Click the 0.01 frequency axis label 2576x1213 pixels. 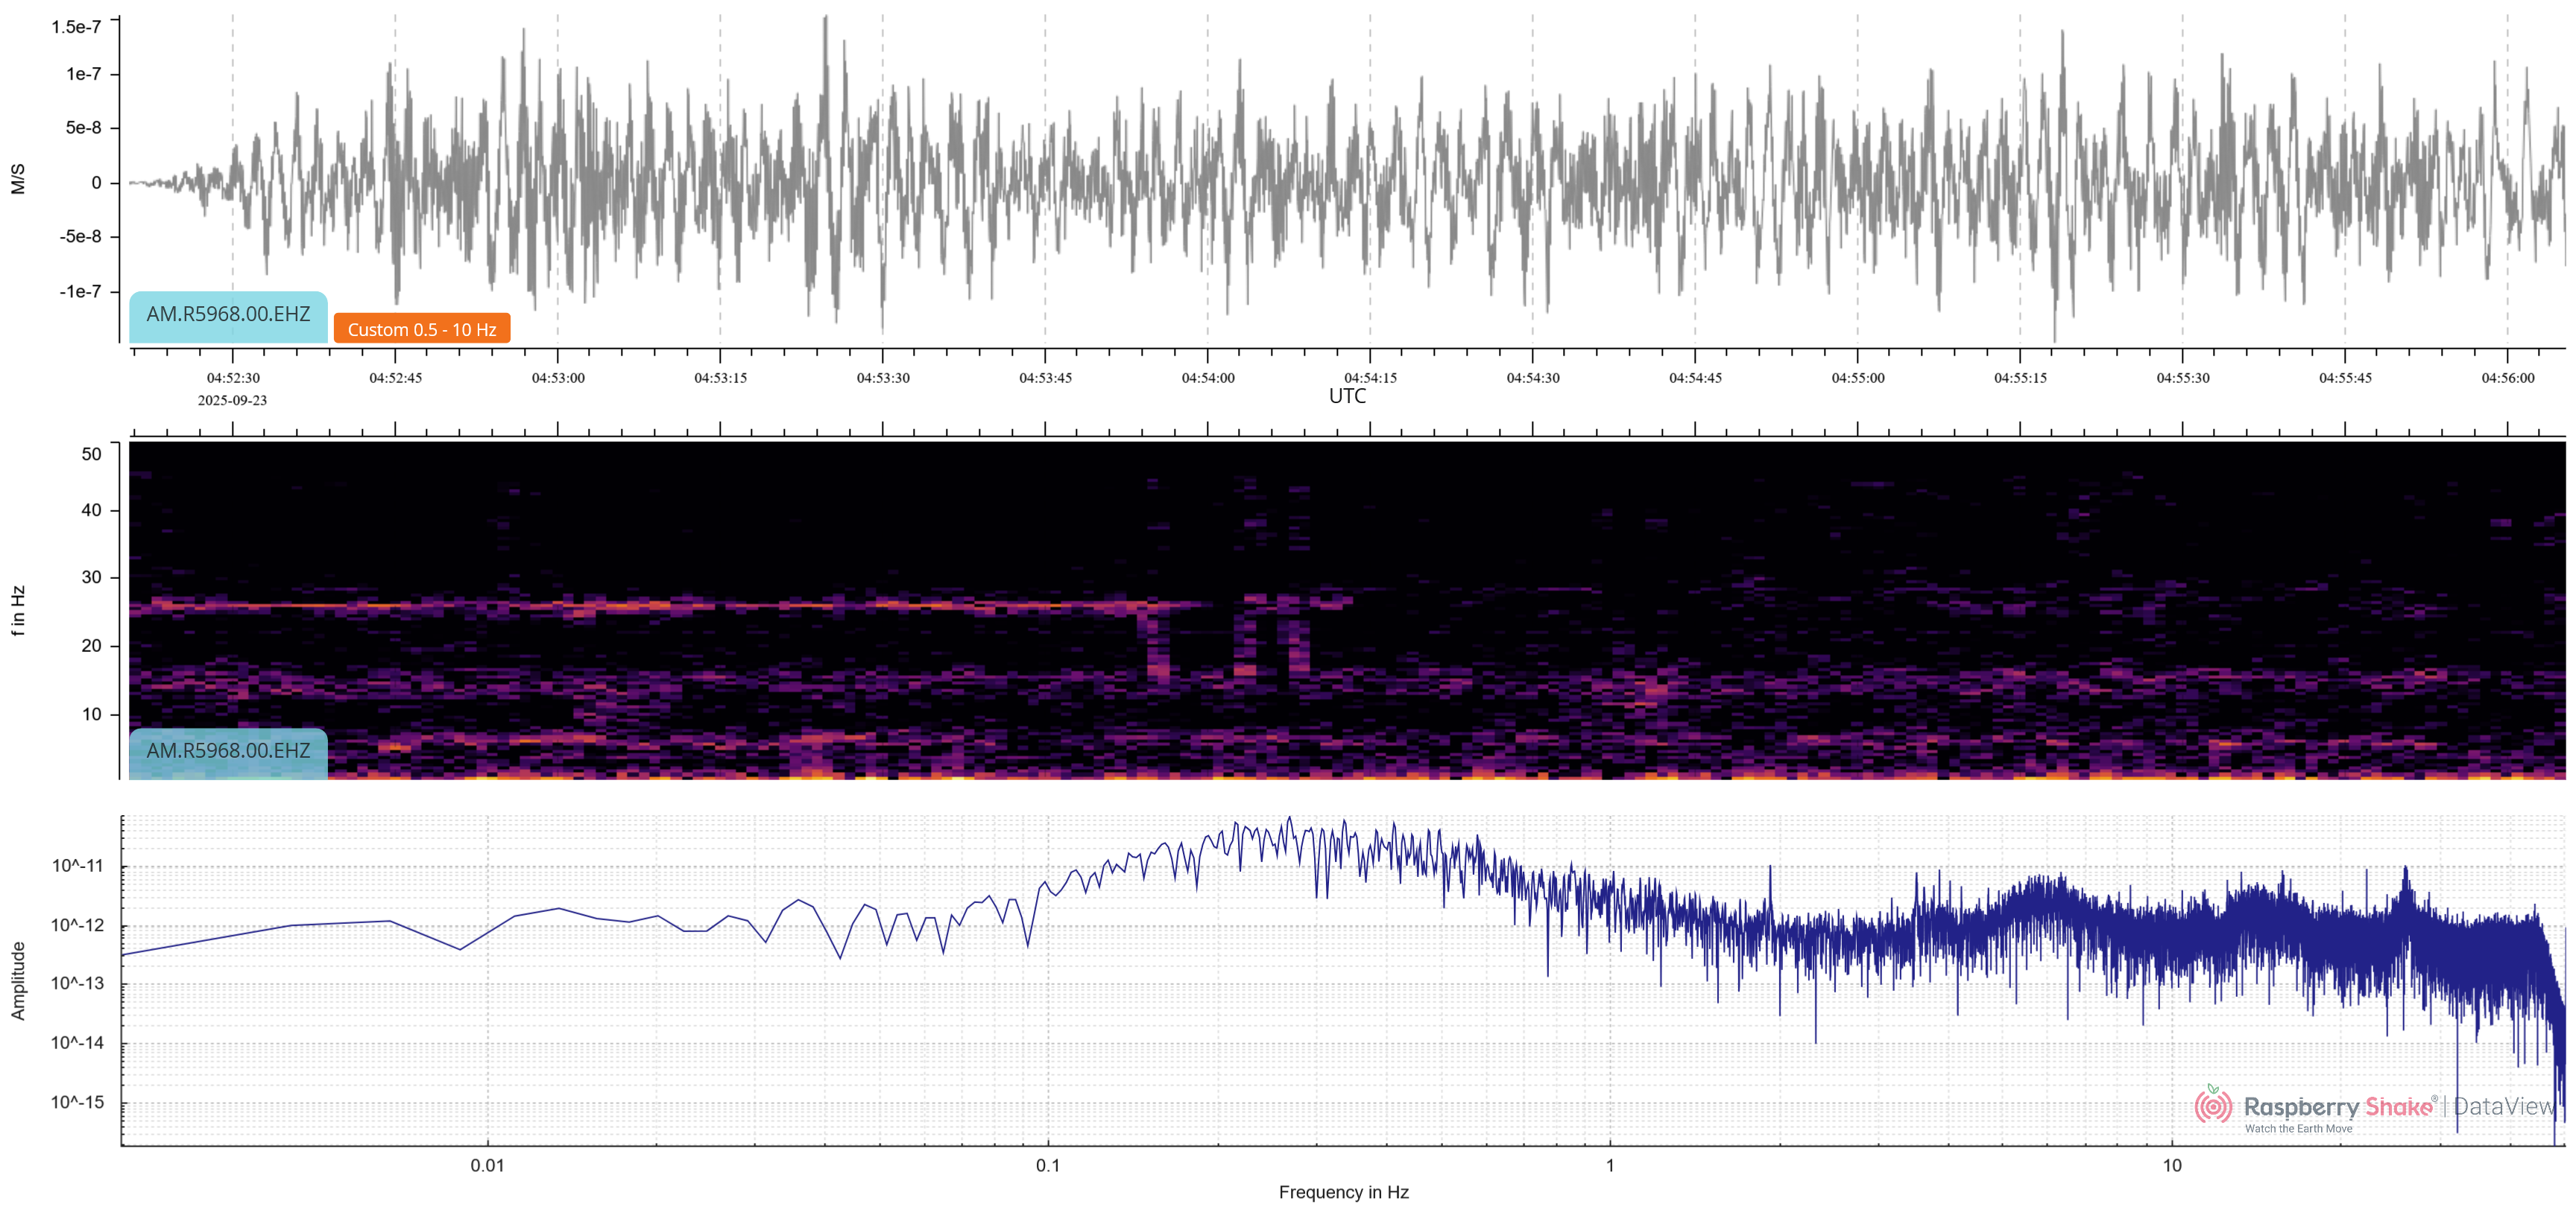tap(487, 1165)
